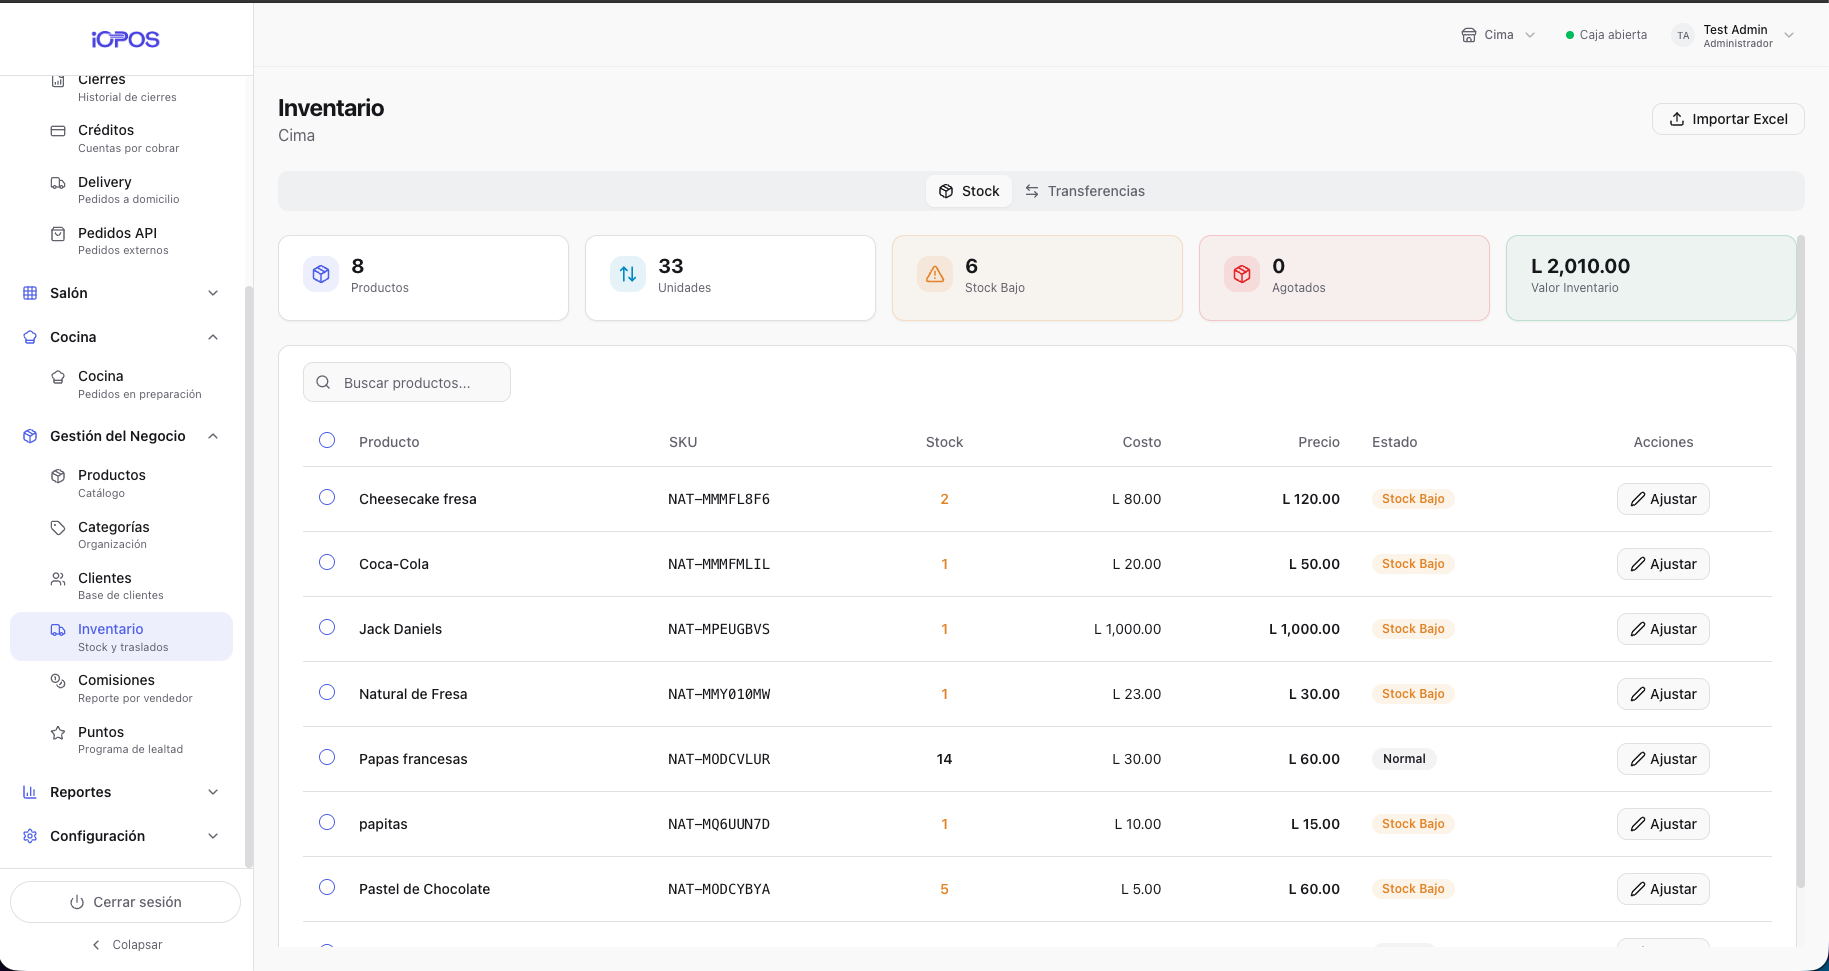
Task: Click the Stock column header
Action: coord(944,442)
